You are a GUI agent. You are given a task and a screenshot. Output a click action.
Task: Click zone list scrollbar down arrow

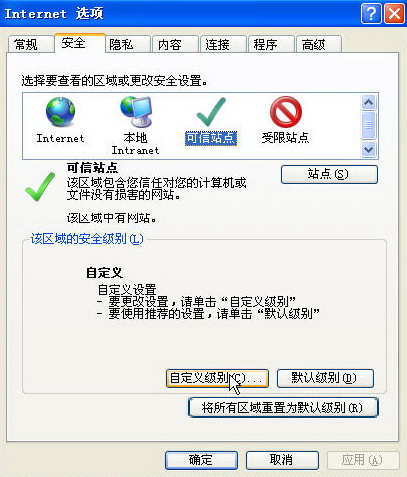pos(368,149)
